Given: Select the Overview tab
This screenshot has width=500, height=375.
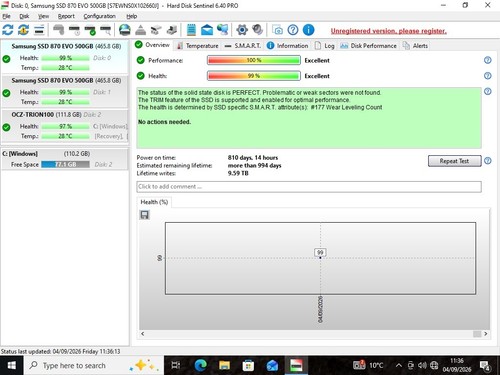Looking at the screenshot, I should [x=153, y=45].
